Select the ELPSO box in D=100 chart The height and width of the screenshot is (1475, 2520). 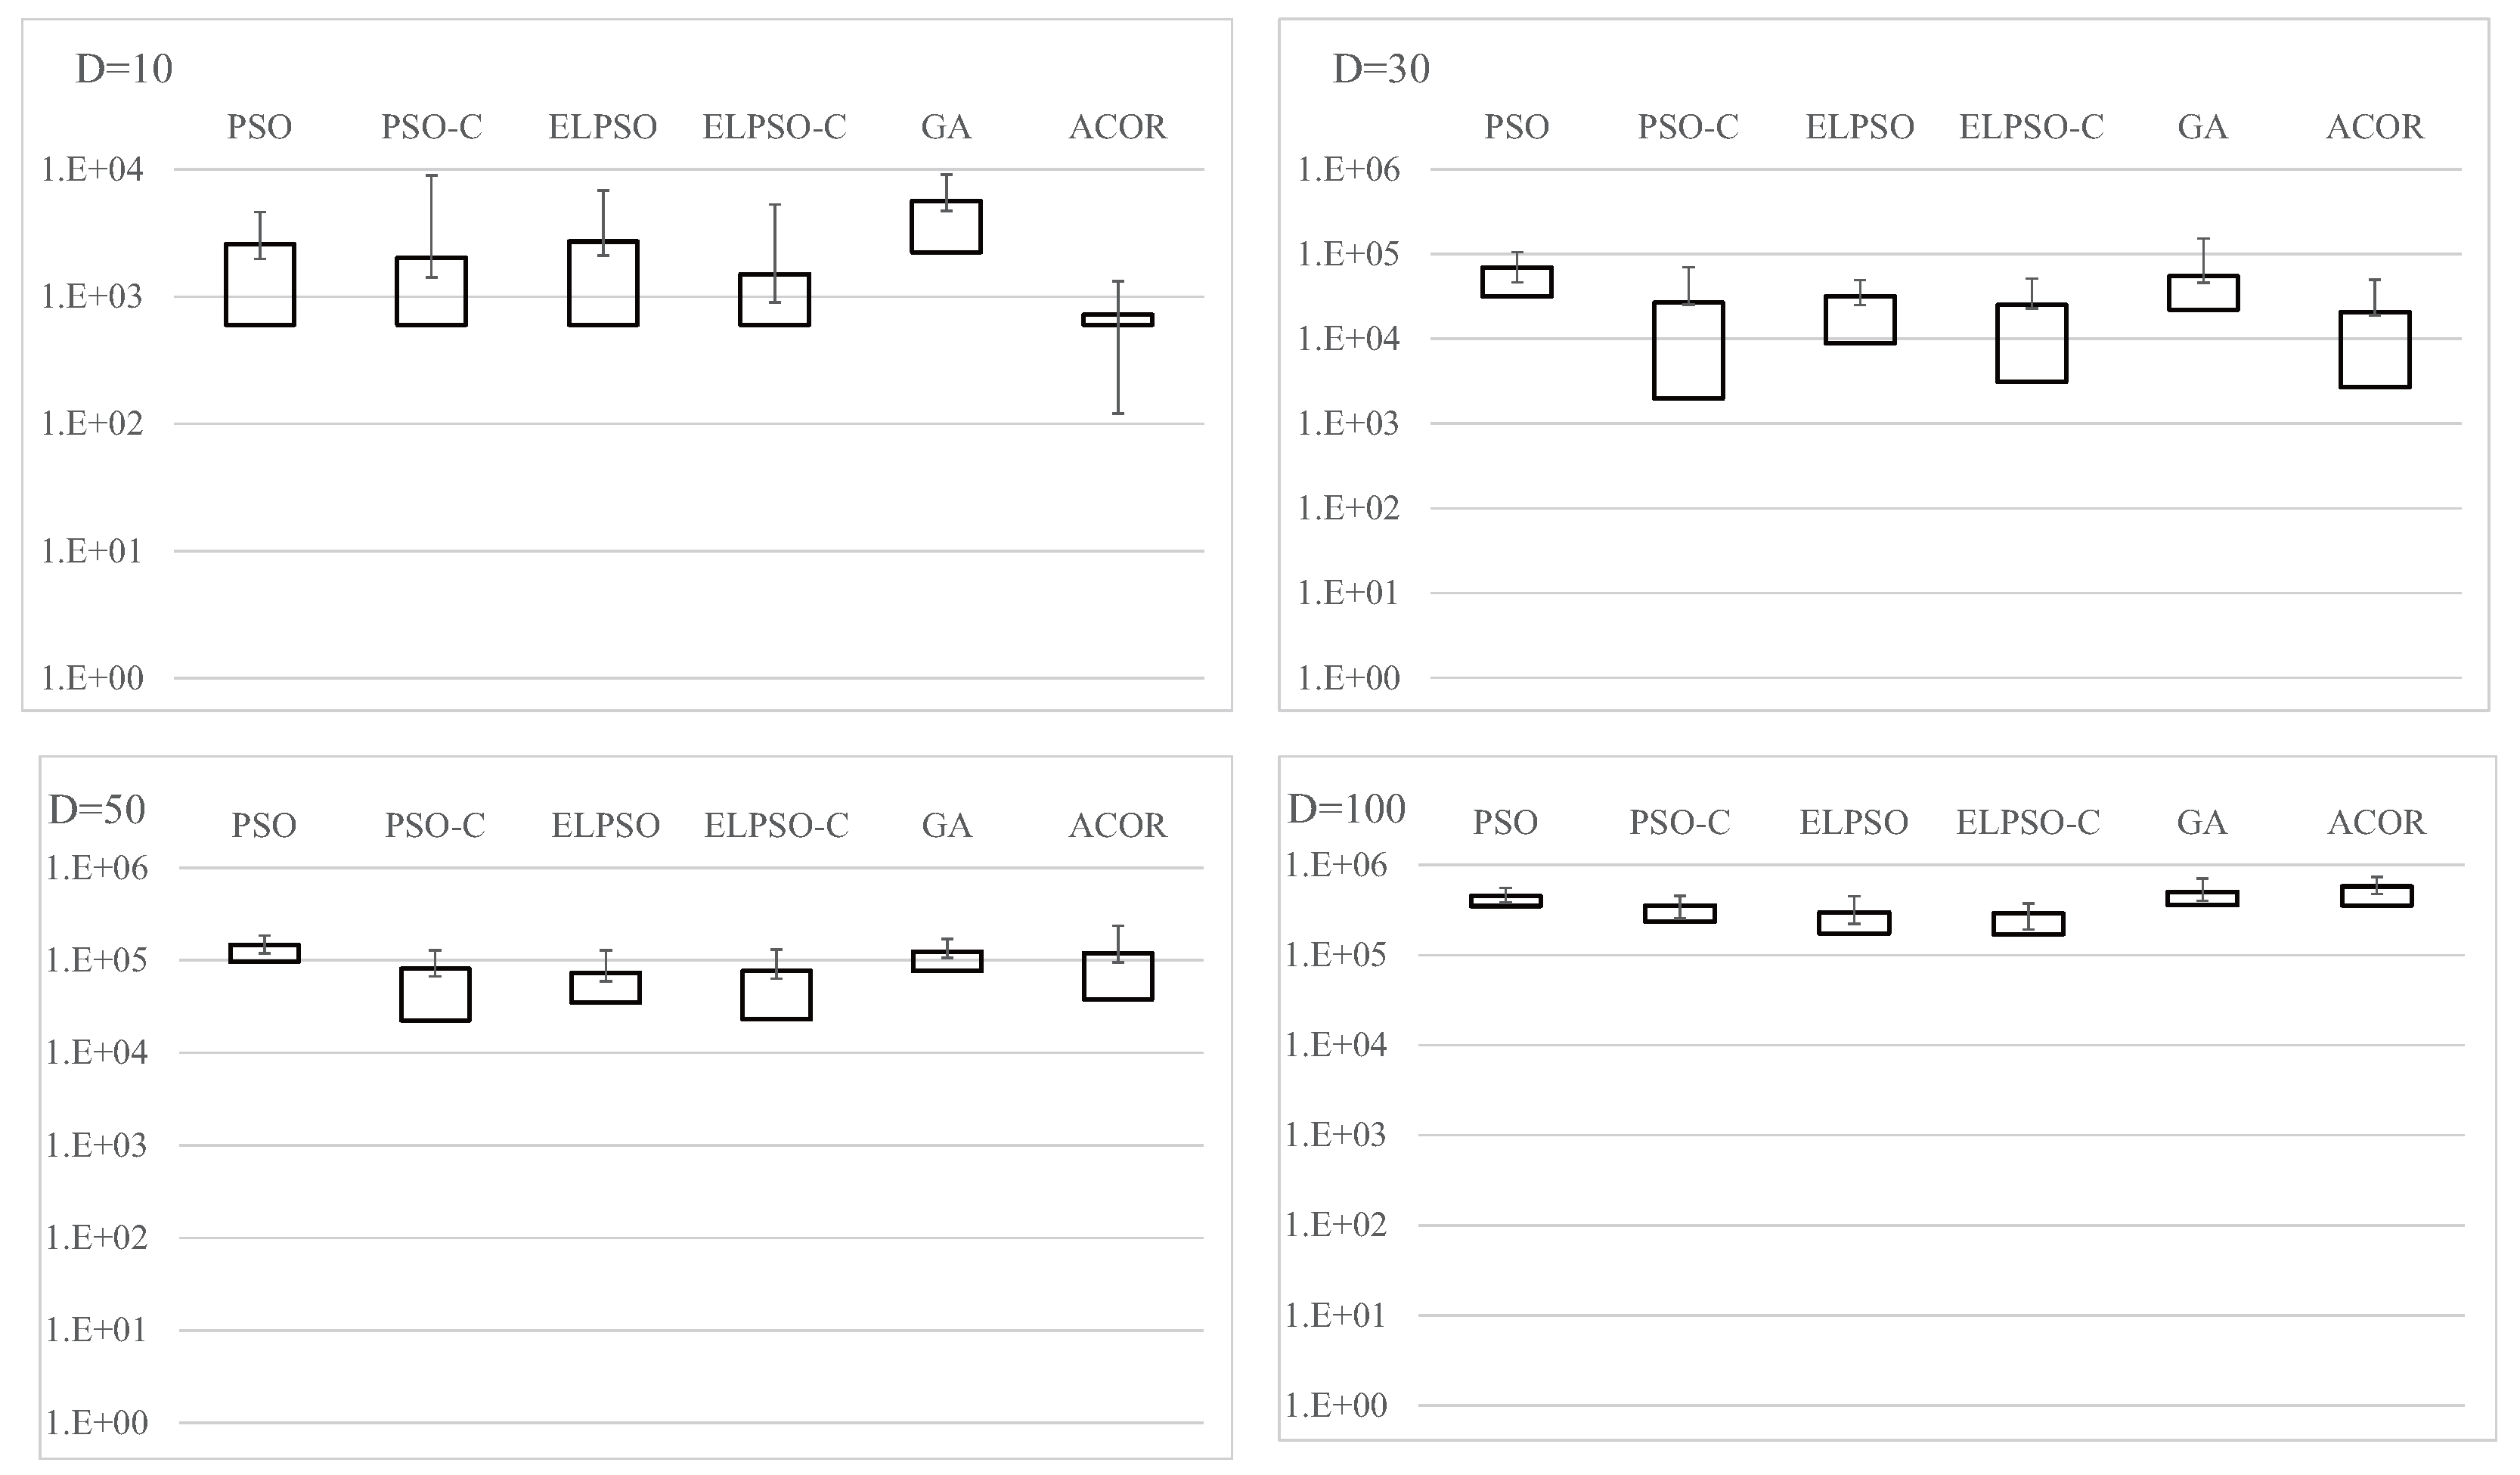pyautogui.click(x=1853, y=922)
